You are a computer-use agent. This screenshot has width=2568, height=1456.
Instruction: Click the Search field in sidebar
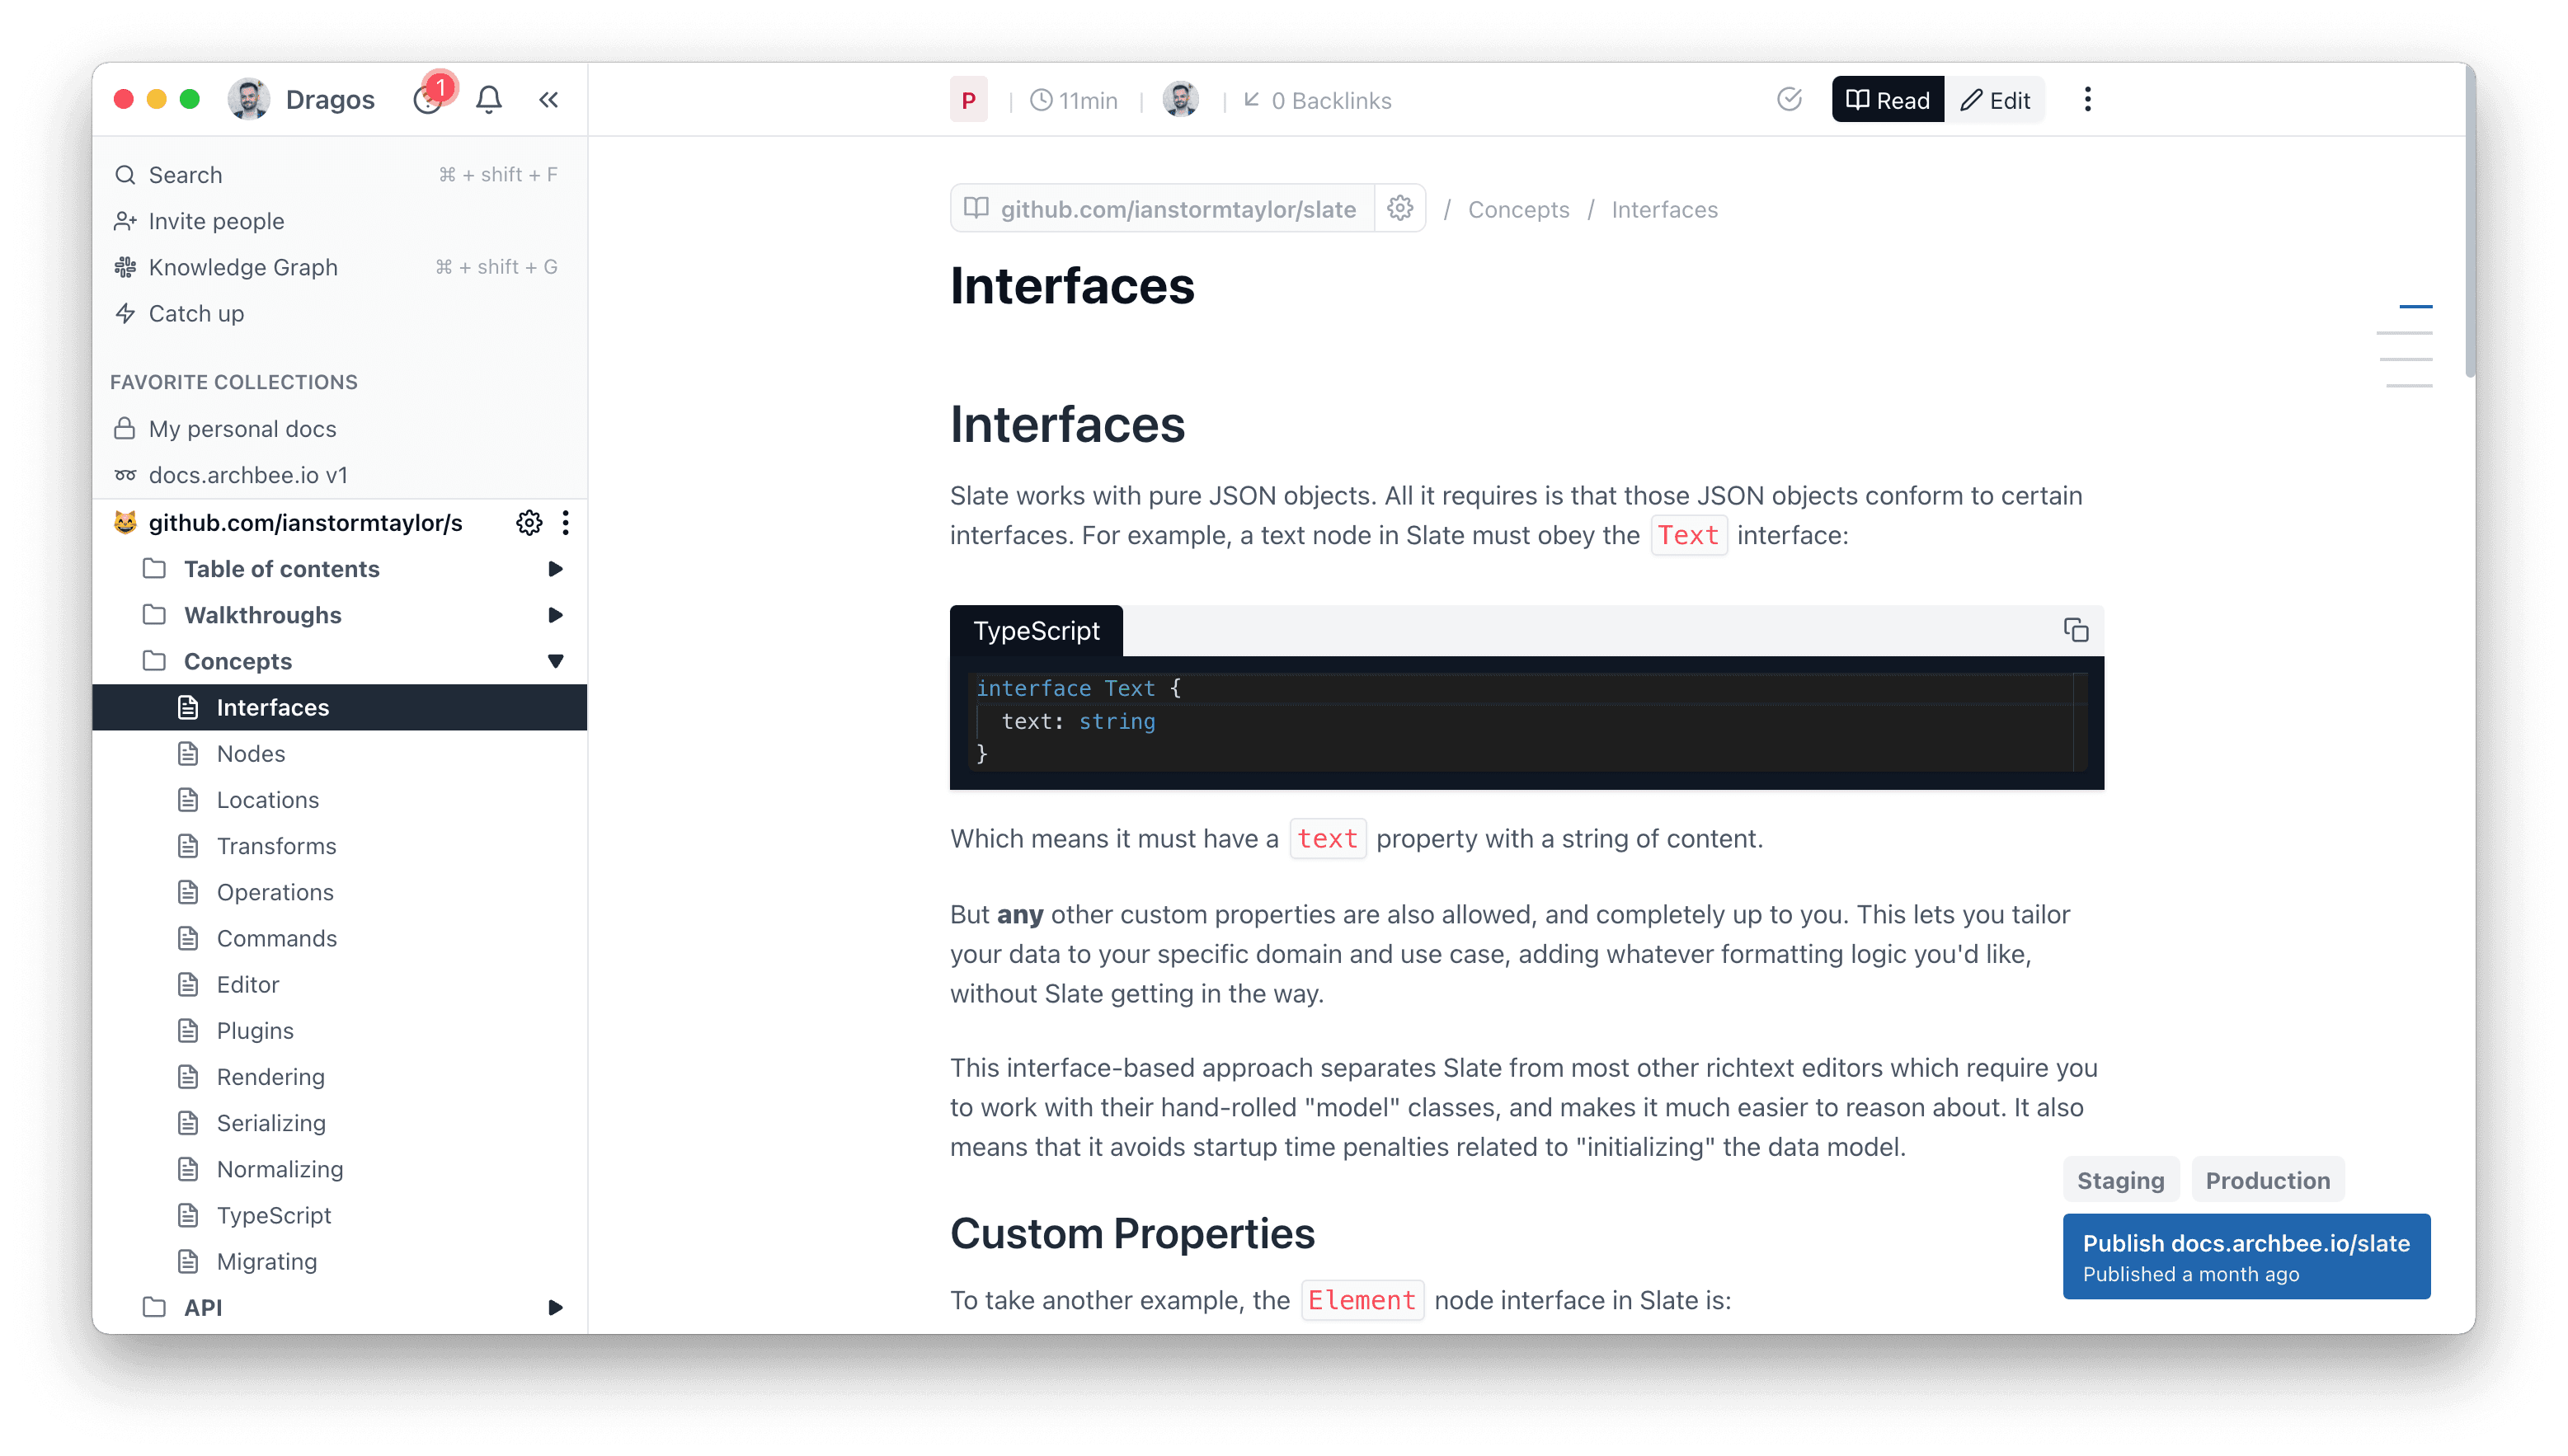[186, 175]
